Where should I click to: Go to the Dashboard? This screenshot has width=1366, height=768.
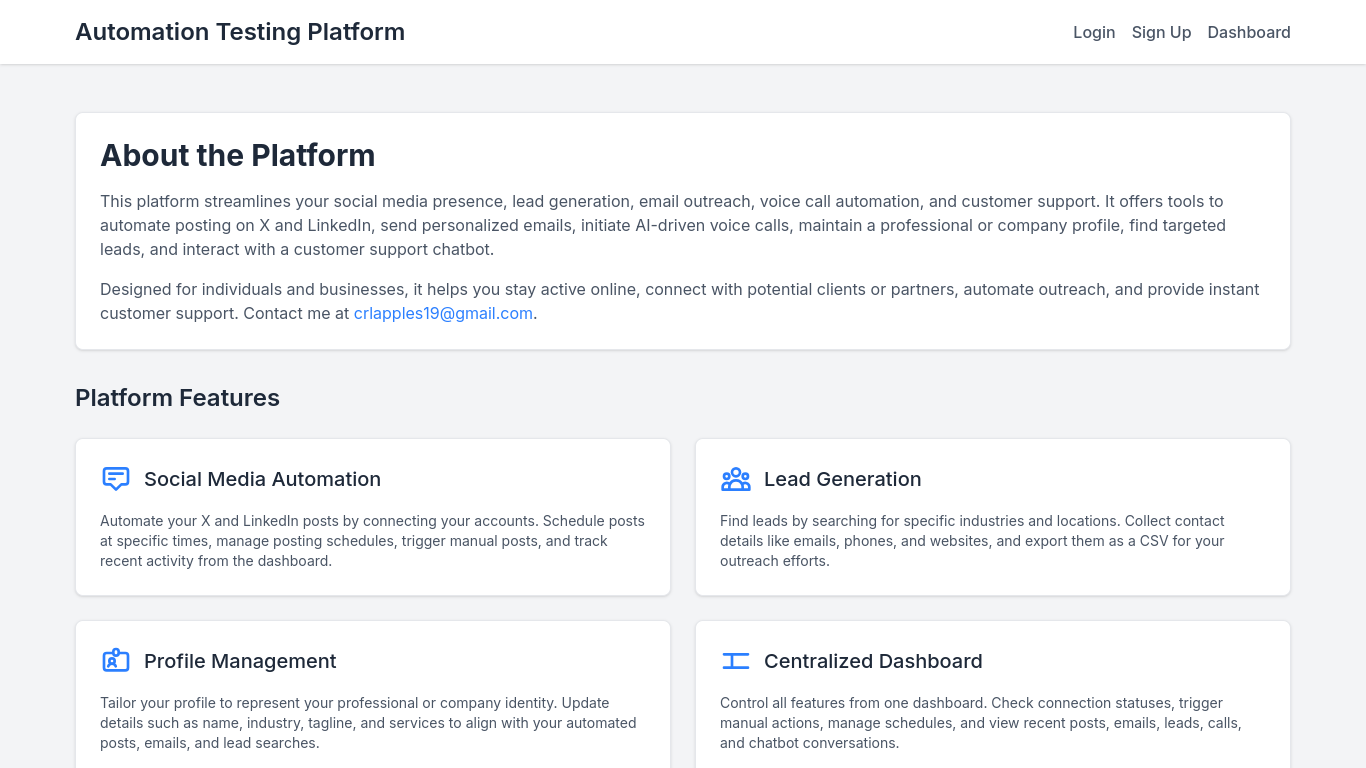[1248, 32]
